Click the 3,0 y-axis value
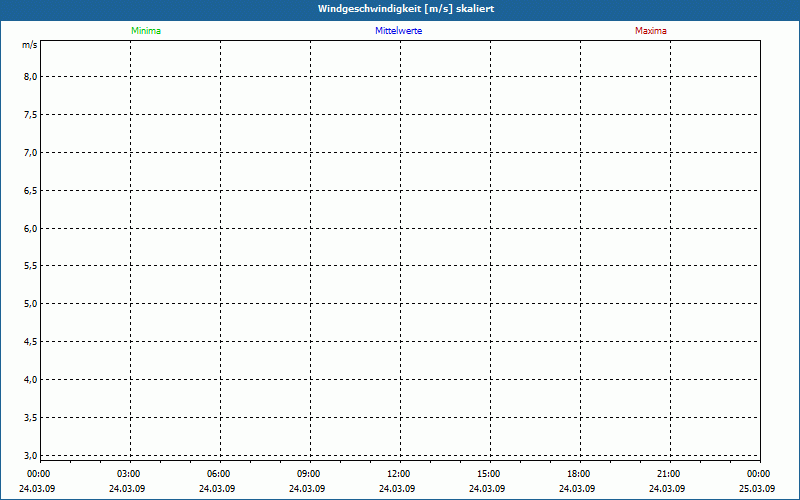Image resolution: width=800 pixels, height=500 pixels. 31,455
